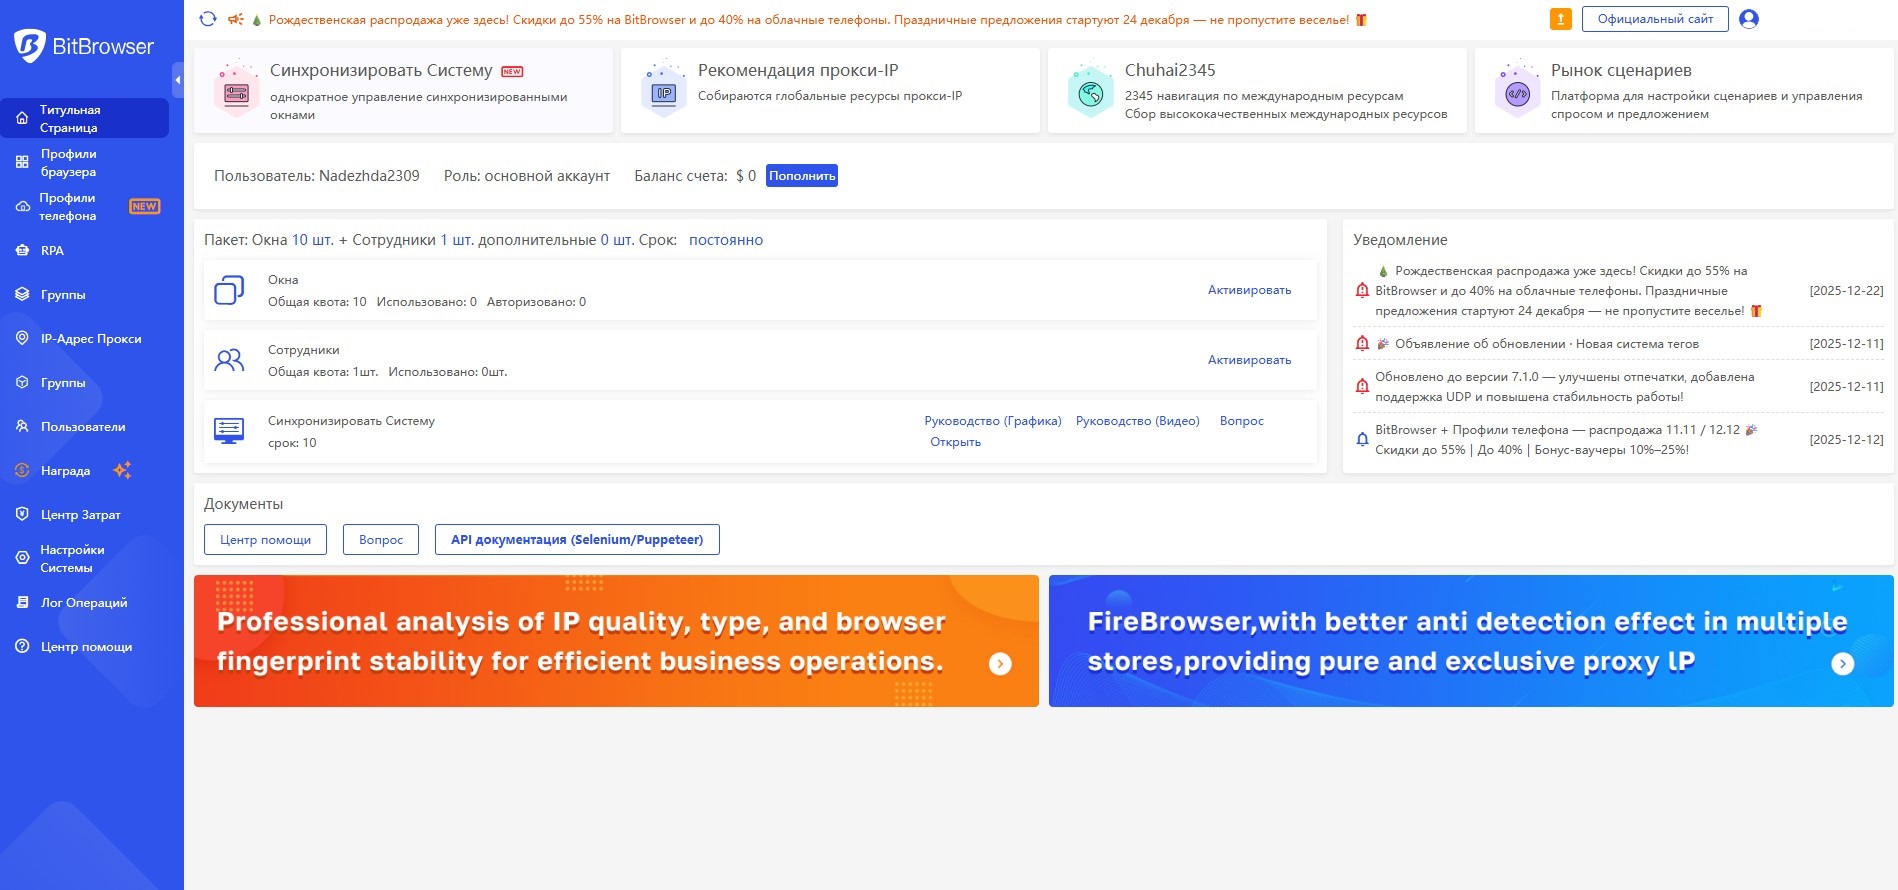
Task: Click the Рекомендация прокси-IP card icon
Action: point(664,92)
